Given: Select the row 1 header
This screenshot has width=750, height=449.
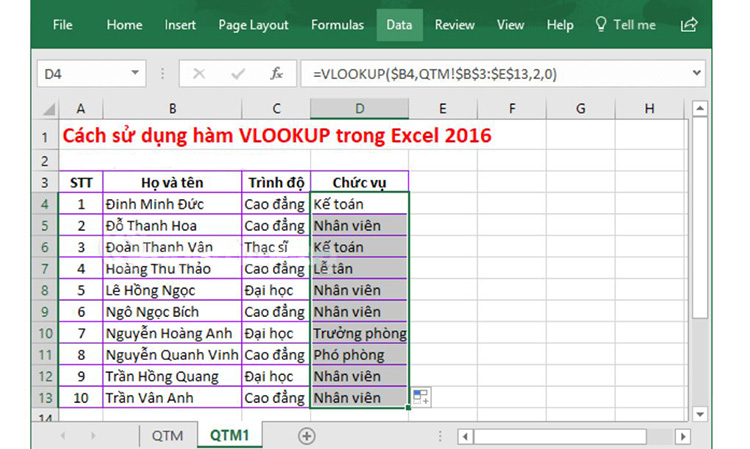Looking at the screenshot, I should click(x=45, y=137).
